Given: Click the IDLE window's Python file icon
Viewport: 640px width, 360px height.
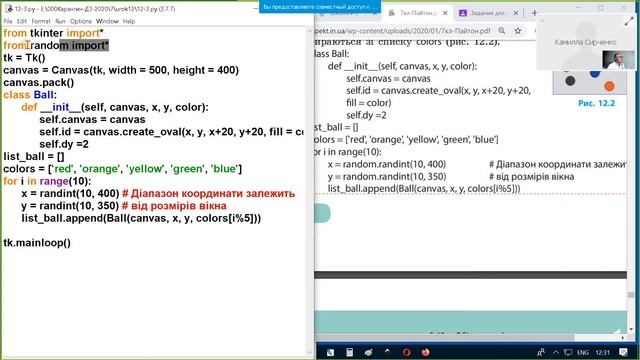Looking at the screenshot, I should (8, 8).
